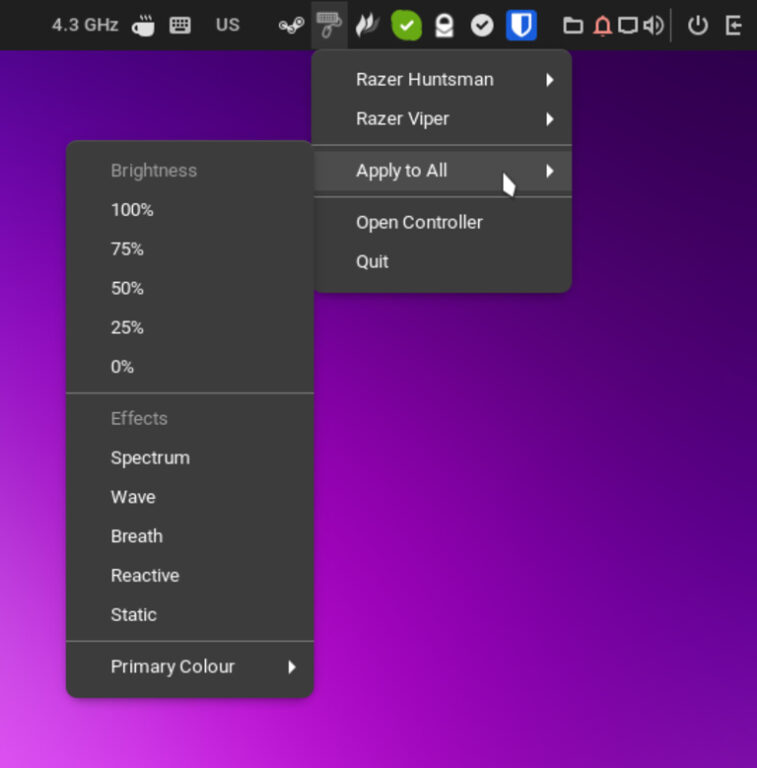Open the white padlock tray icon
The height and width of the screenshot is (768, 757).
(x=444, y=25)
